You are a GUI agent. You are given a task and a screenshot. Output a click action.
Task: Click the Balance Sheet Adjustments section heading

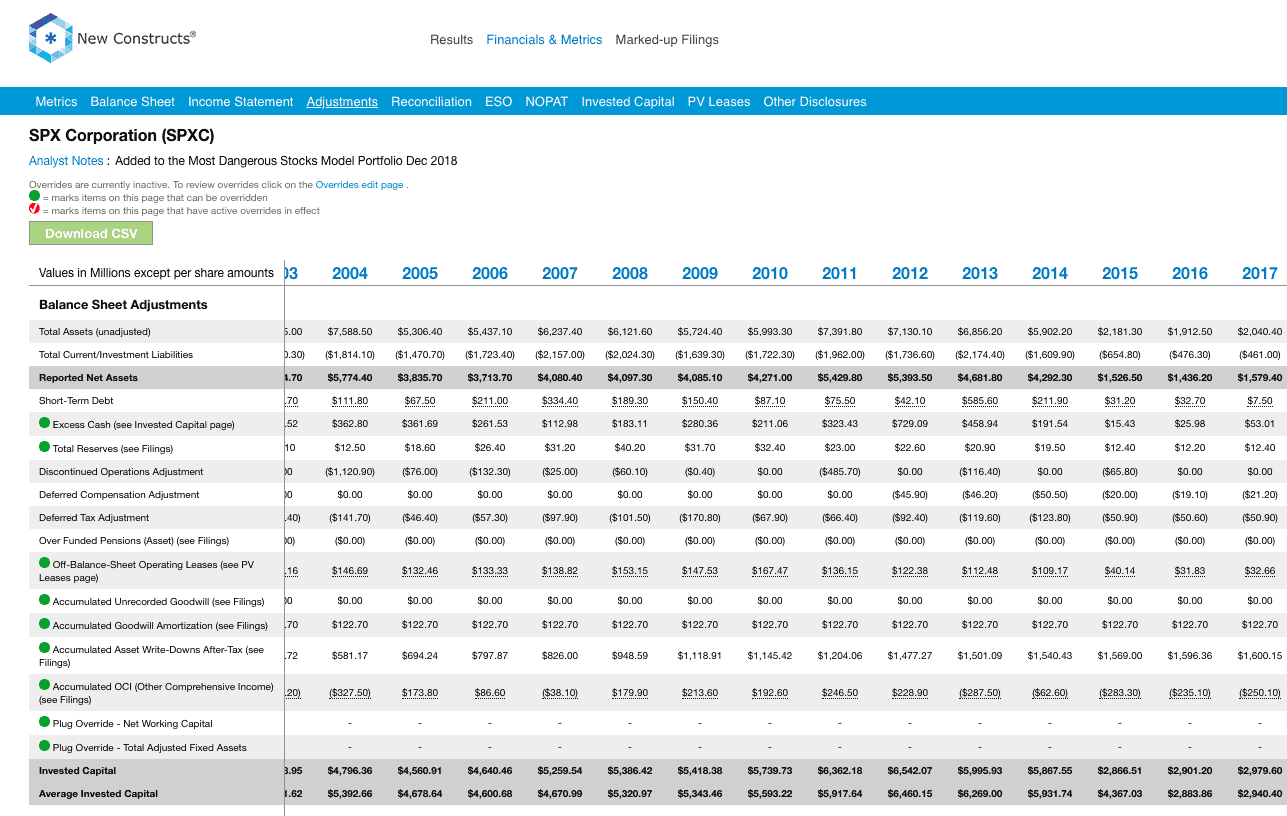(x=123, y=305)
